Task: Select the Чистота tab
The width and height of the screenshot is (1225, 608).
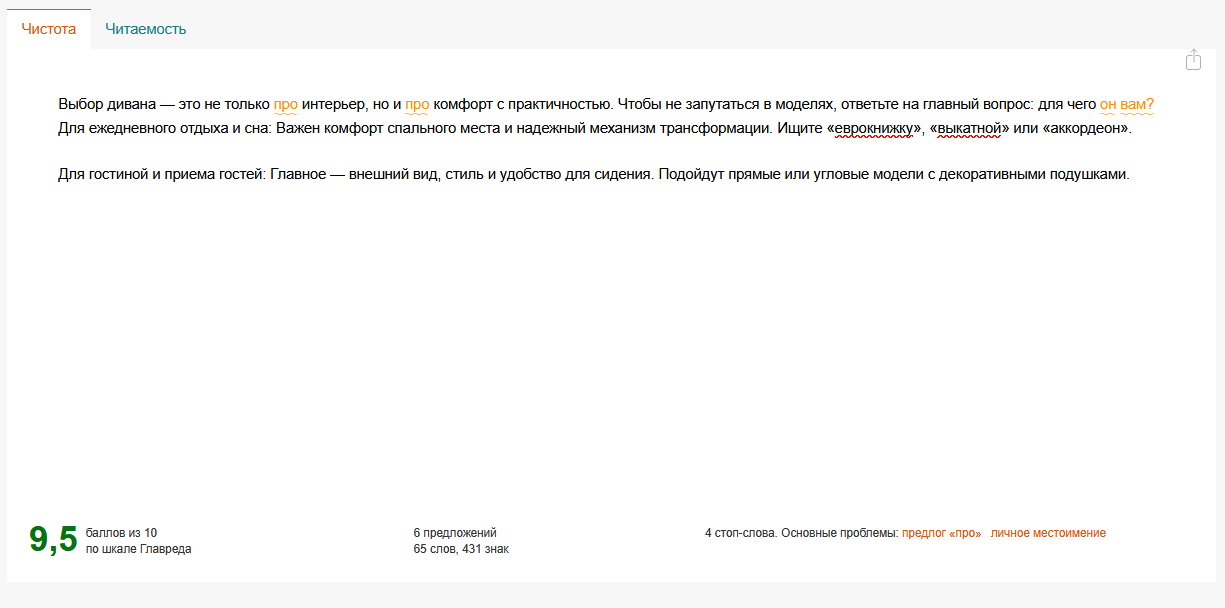Action: coord(49,29)
